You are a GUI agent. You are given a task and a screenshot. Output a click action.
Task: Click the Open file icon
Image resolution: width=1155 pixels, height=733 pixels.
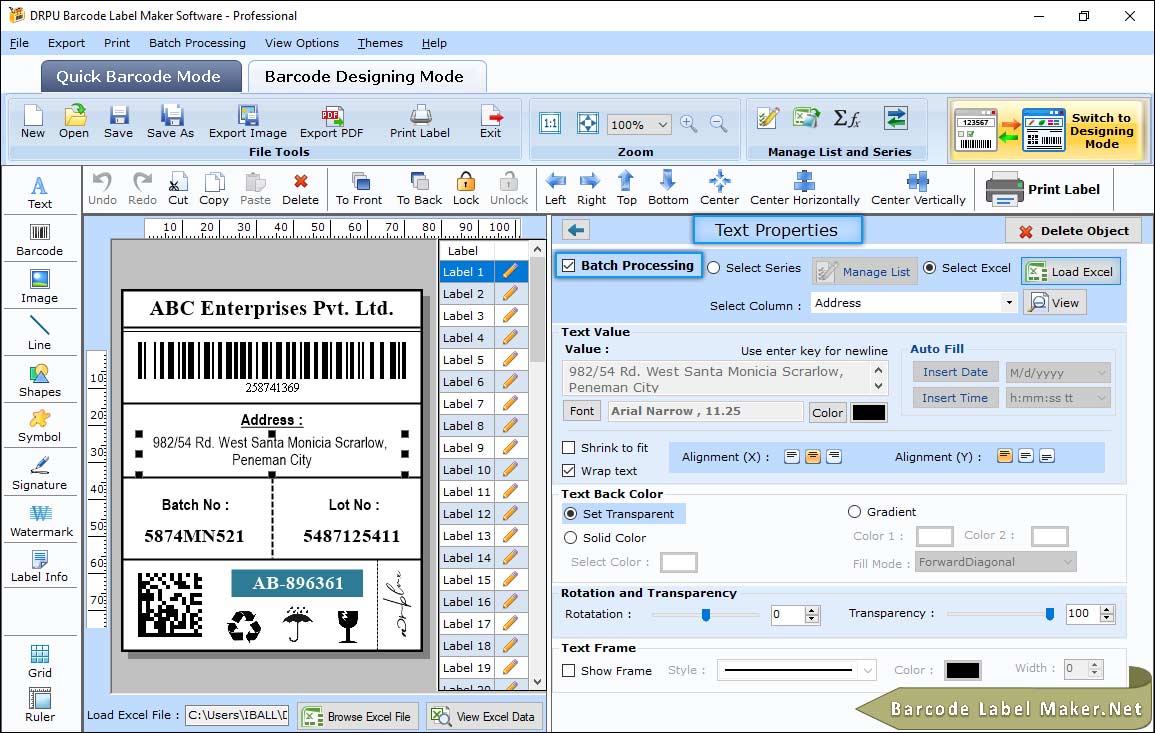coord(74,122)
